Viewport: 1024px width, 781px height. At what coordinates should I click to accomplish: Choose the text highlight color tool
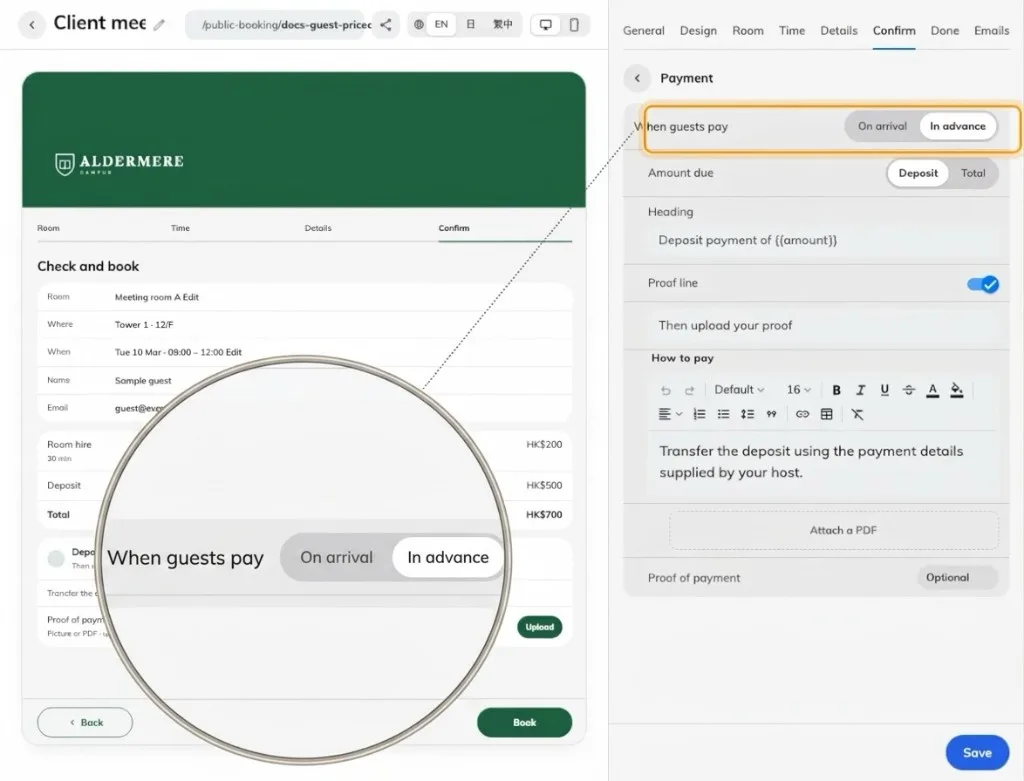coord(957,390)
